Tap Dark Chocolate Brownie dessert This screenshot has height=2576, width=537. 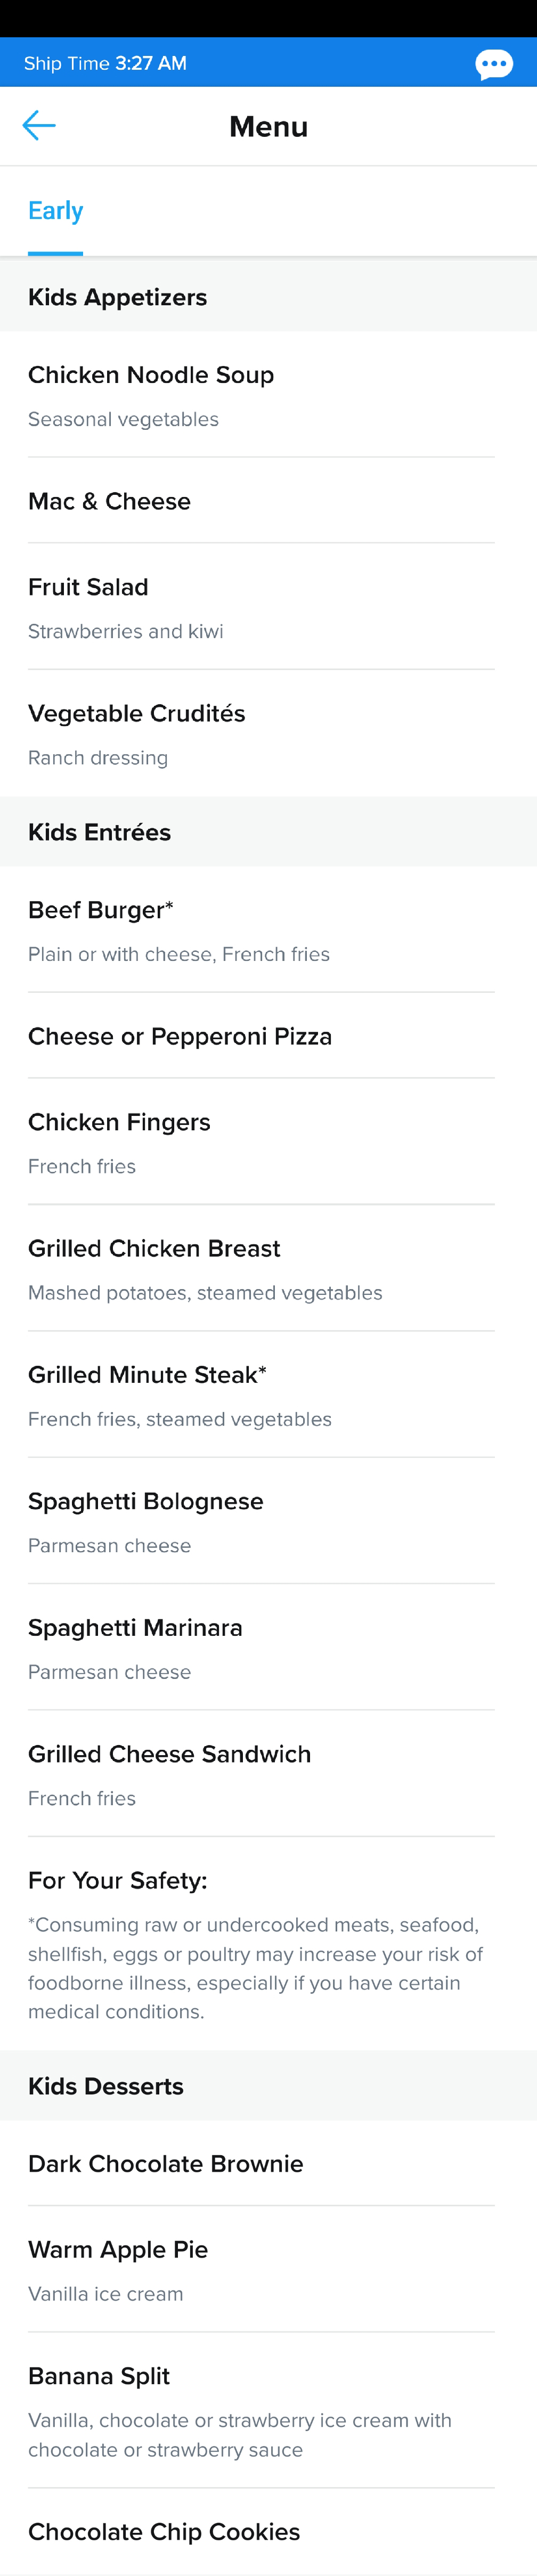point(268,2163)
